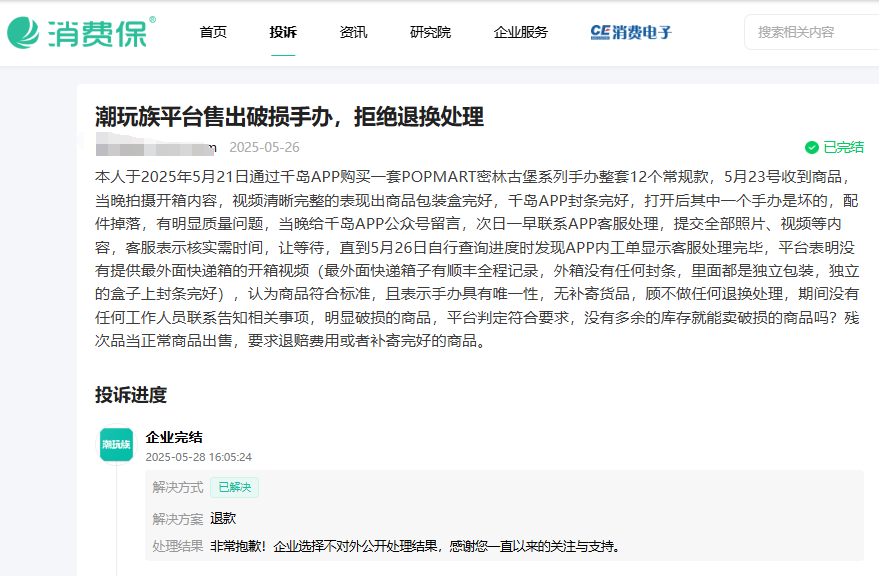Click the 退款 solution value
Image resolution: width=879 pixels, height=576 pixels.
[223, 519]
